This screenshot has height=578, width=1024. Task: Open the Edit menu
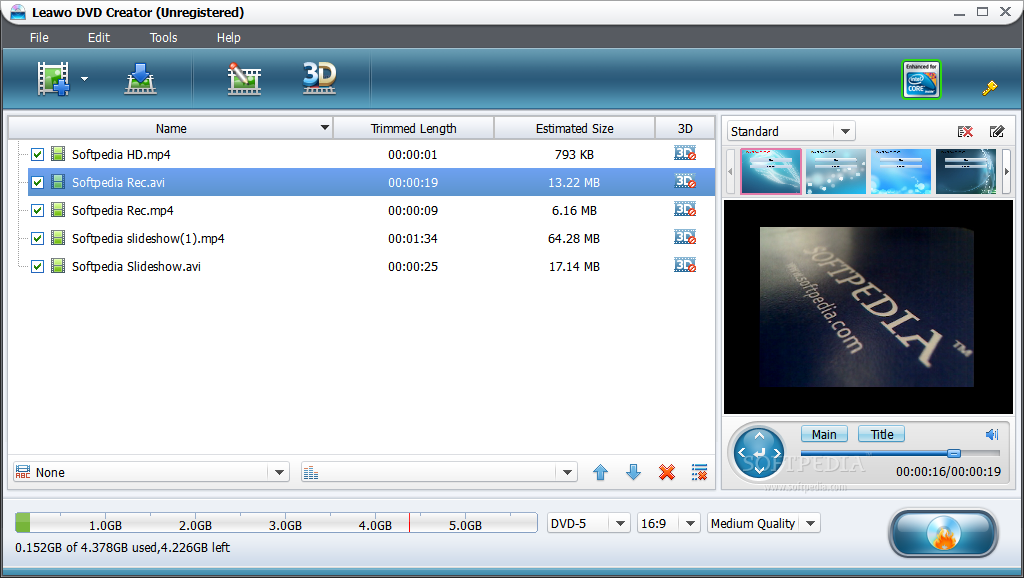pos(99,37)
